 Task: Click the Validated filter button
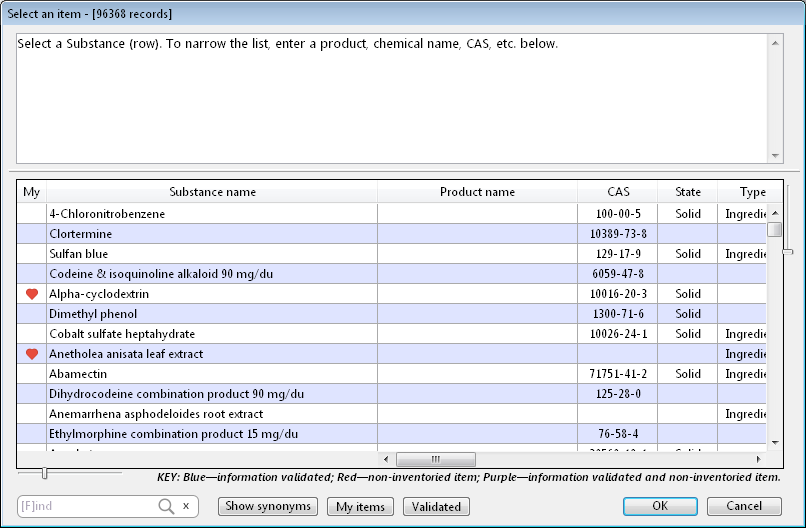436,506
